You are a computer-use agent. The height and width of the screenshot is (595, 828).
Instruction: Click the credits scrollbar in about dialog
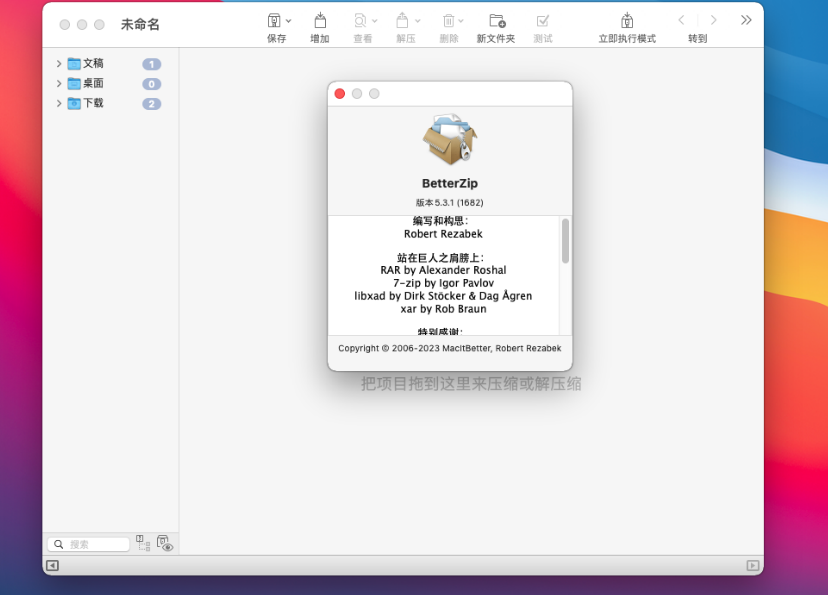(x=566, y=241)
